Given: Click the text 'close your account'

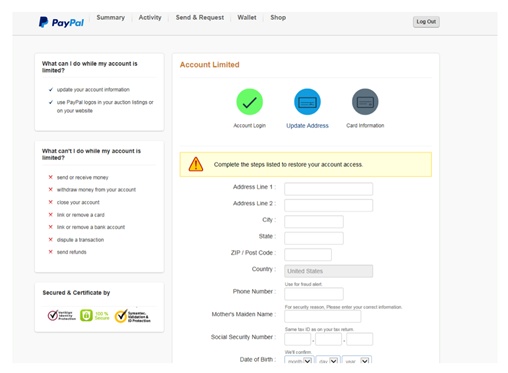Looking at the screenshot, I should pyautogui.click(x=78, y=202).
